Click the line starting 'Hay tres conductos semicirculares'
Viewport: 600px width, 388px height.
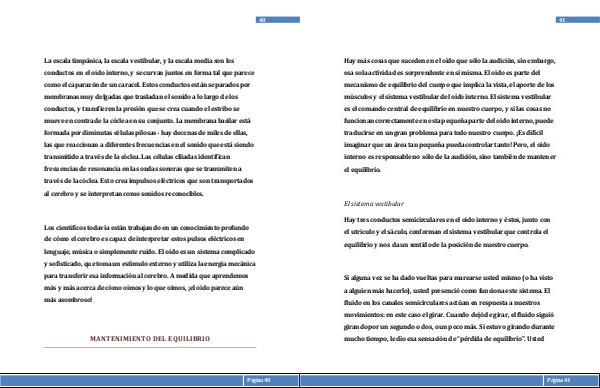(447, 220)
